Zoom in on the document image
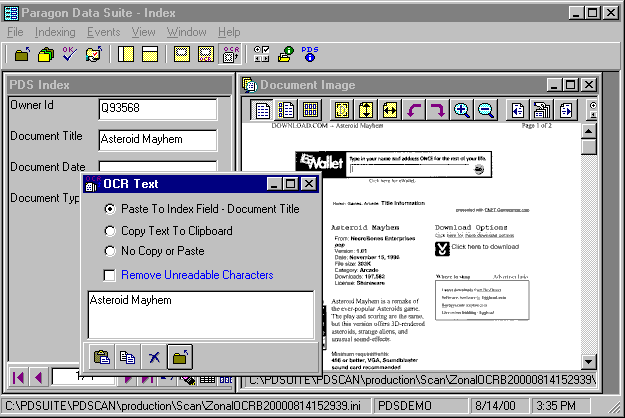 pyautogui.click(x=462, y=110)
